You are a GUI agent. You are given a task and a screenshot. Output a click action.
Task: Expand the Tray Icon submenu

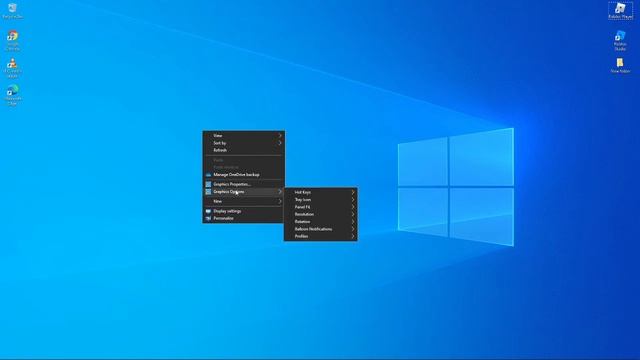coord(321,200)
